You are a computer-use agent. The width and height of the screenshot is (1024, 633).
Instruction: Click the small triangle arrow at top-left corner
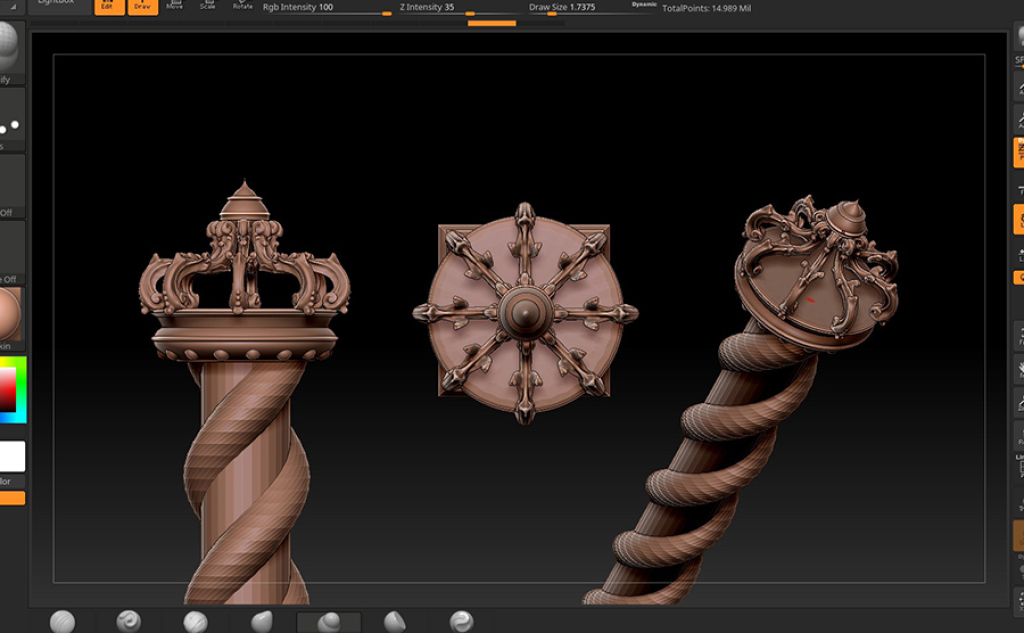12,7
